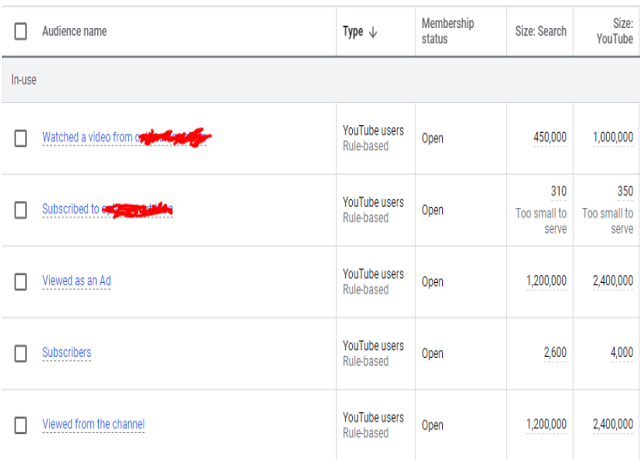
Task: Click the 'Membership status' column header
Action: [x=447, y=31]
